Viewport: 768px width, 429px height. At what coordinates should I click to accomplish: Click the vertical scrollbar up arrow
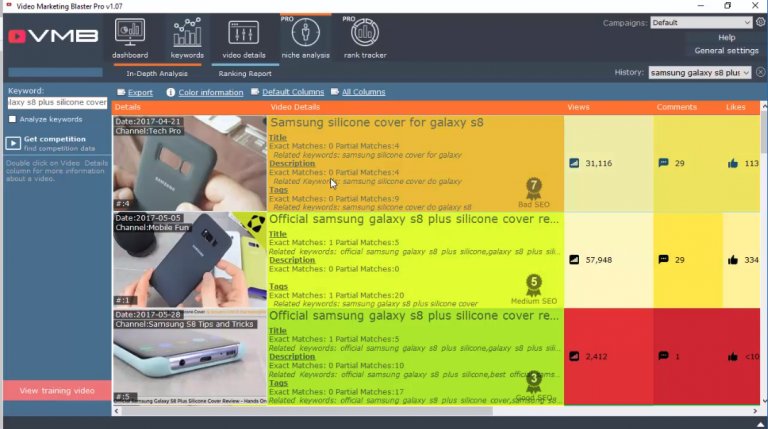(x=764, y=106)
